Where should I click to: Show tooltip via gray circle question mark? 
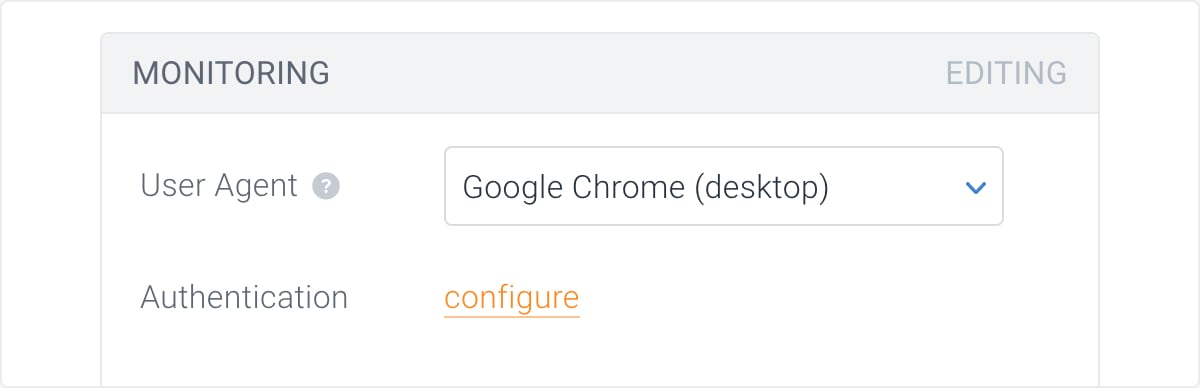pos(326,187)
